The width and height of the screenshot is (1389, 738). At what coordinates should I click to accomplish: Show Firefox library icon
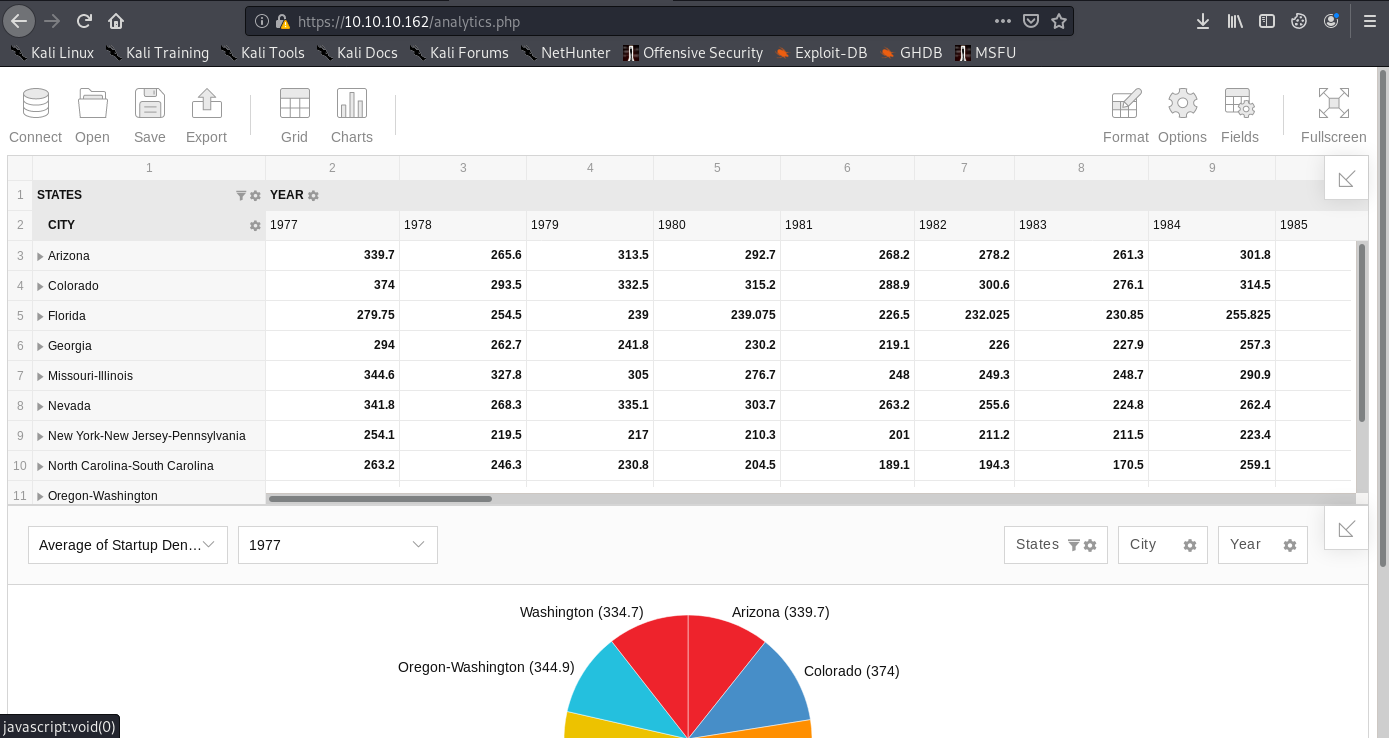pyautogui.click(x=1235, y=21)
